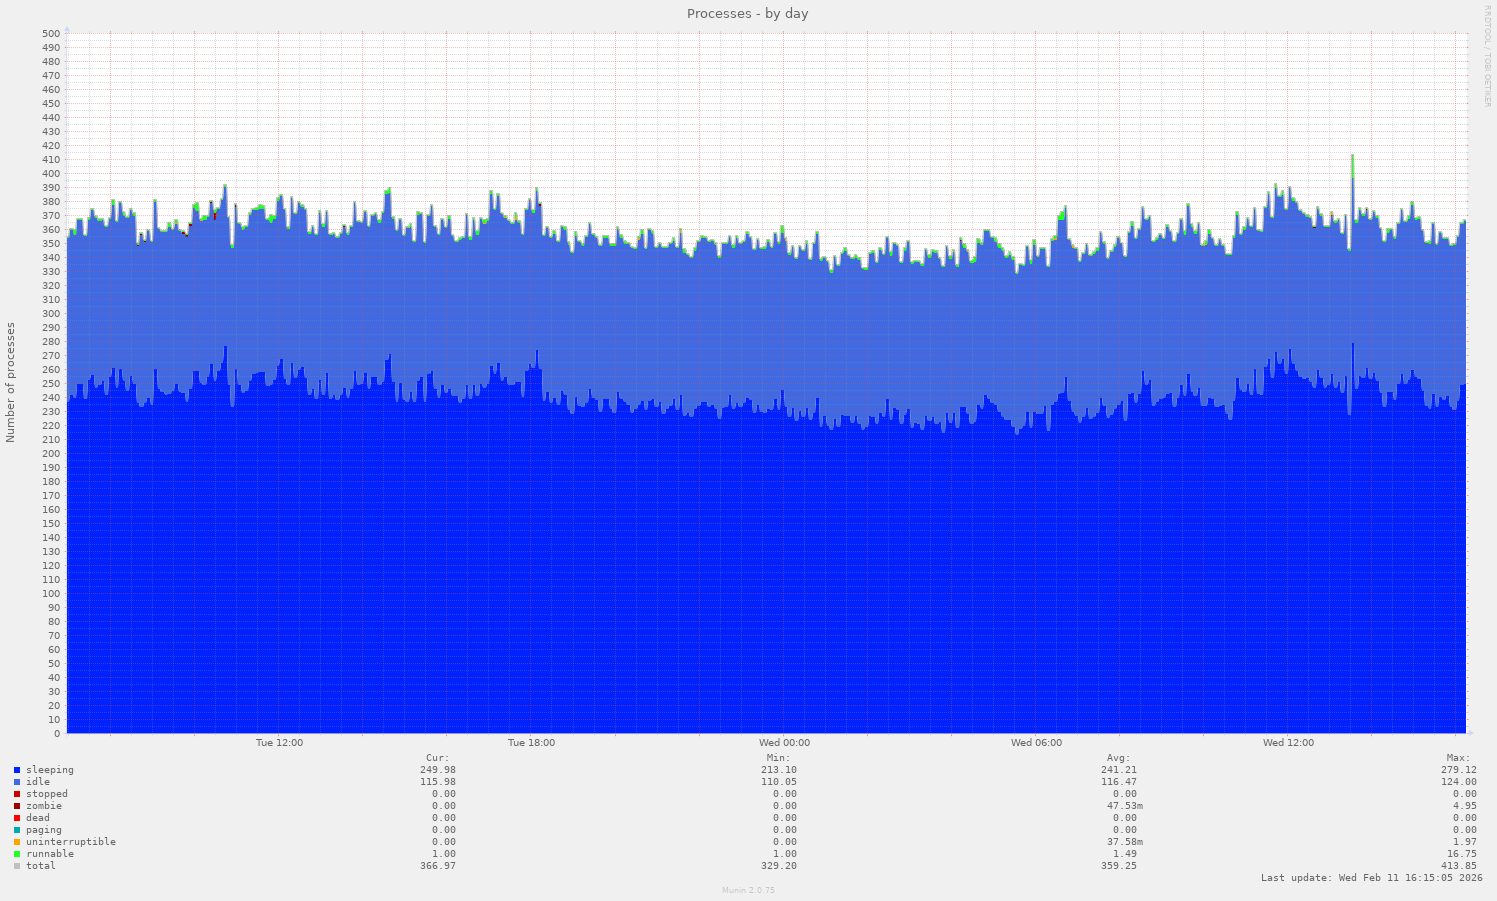This screenshot has width=1497, height=901.
Task: Click the 'Wed 06:00' time axis label
Action: pyautogui.click(x=1036, y=743)
